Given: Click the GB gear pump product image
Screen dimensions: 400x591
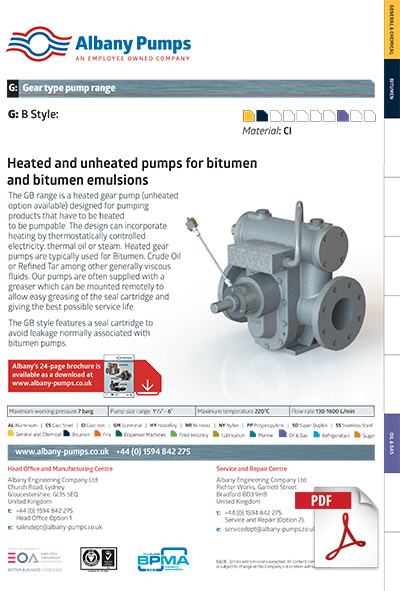Looking at the screenshot, I should (277, 278).
